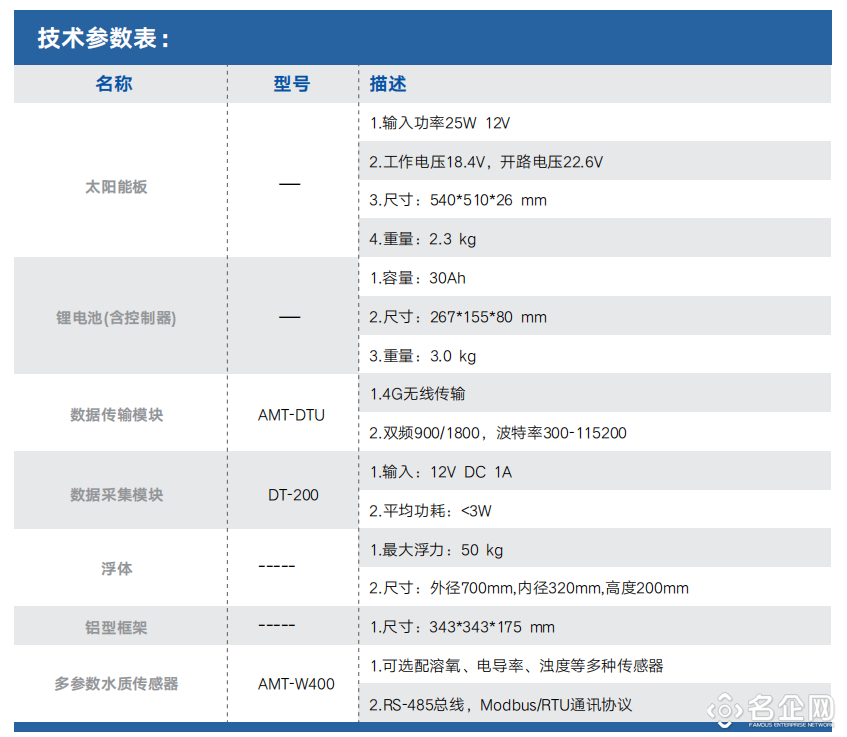Click the 浮体 row name cell
The width and height of the screenshot is (847, 737).
pos(116,569)
